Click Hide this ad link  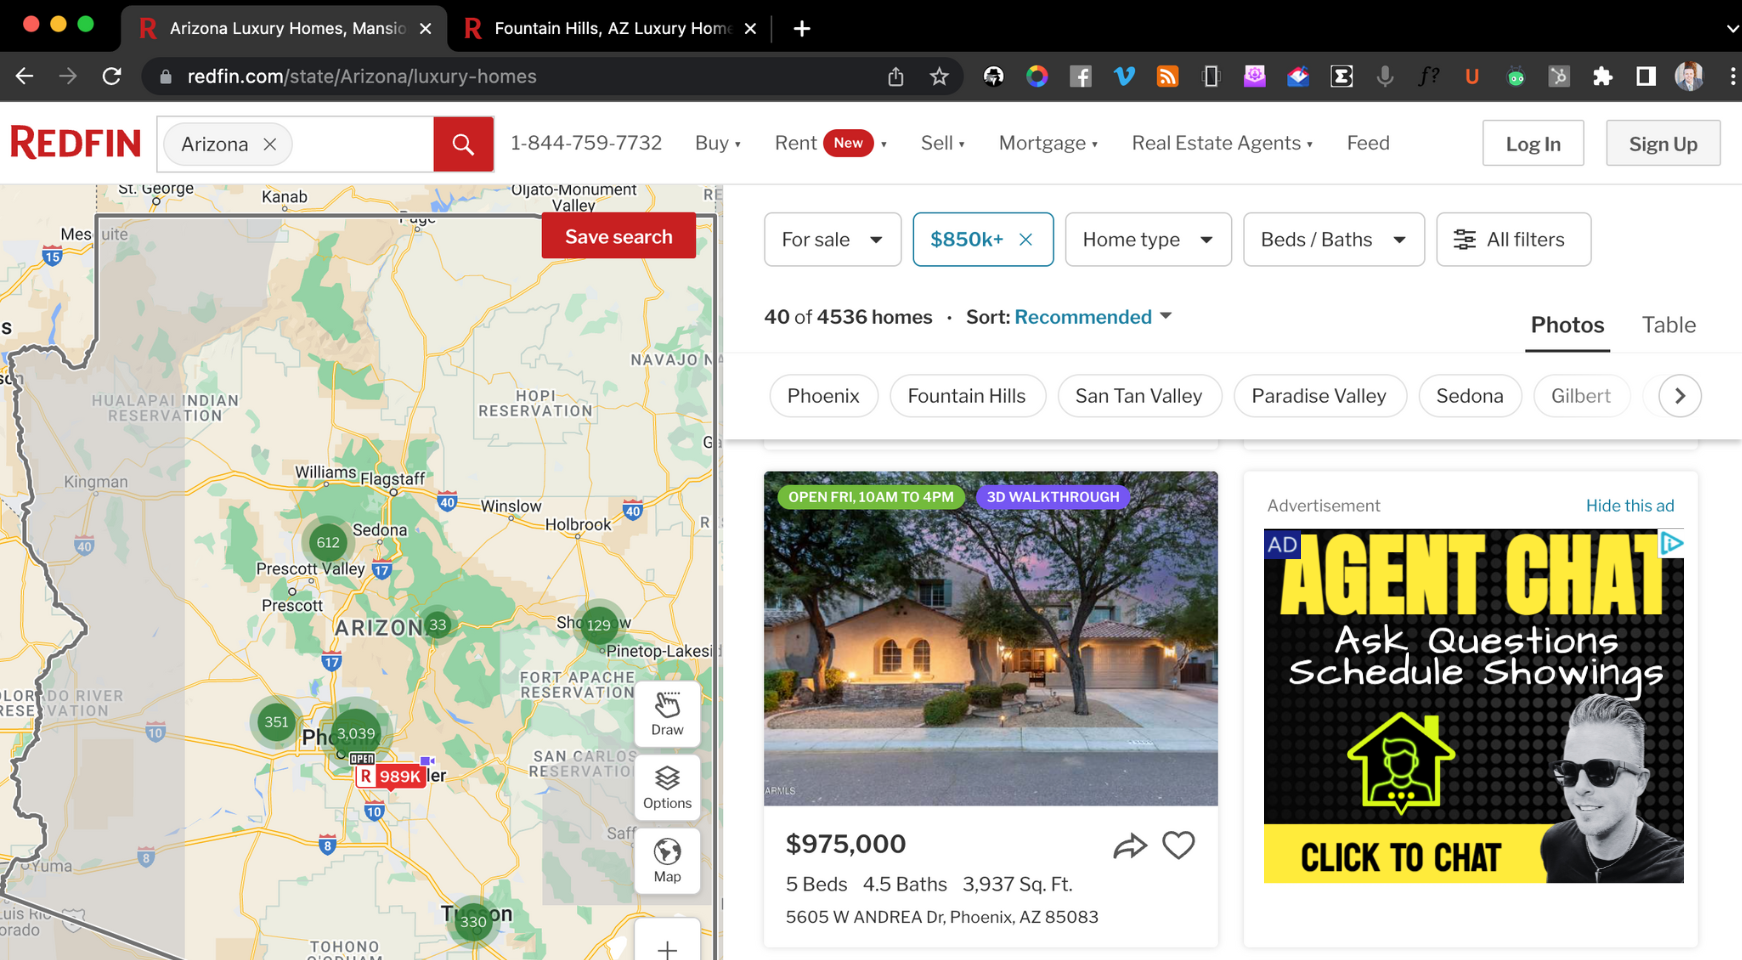tap(1629, 506)
